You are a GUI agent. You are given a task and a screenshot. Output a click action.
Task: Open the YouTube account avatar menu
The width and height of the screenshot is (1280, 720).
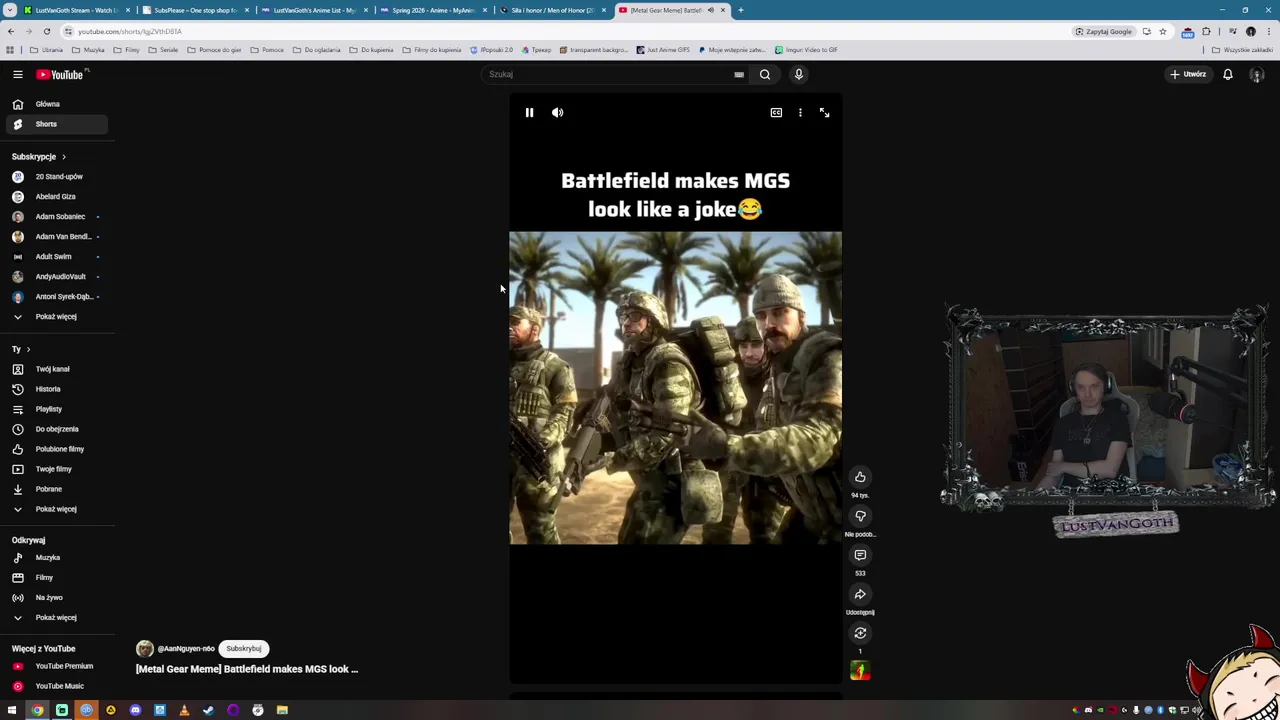coord(1257,74)
